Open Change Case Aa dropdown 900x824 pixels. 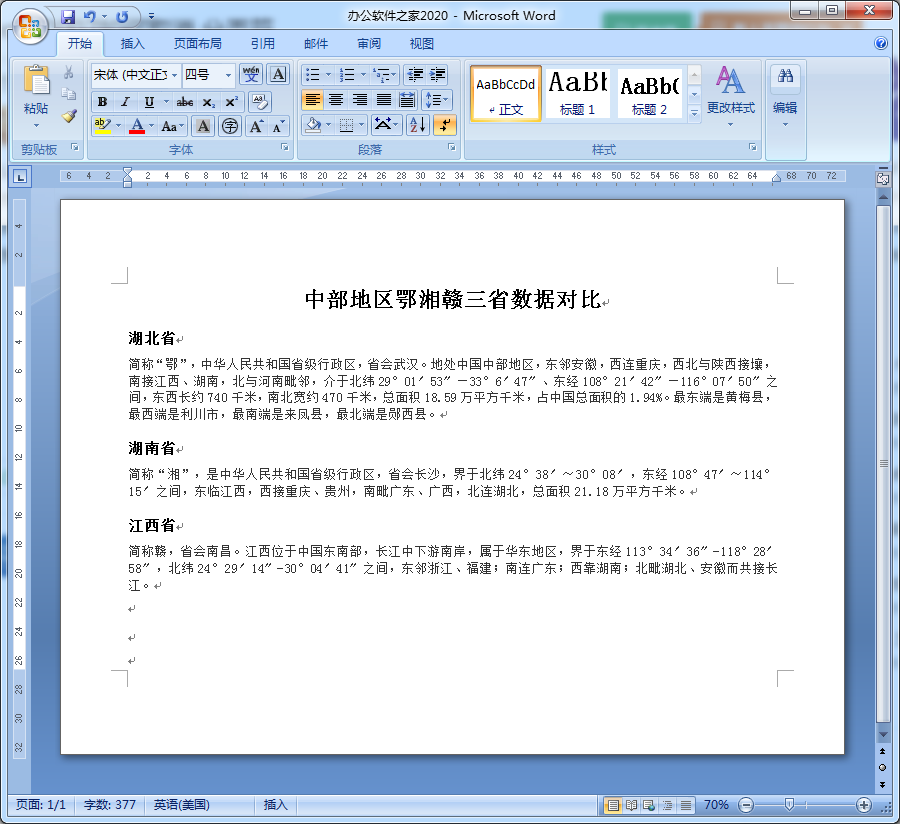(x=172, y=126)
